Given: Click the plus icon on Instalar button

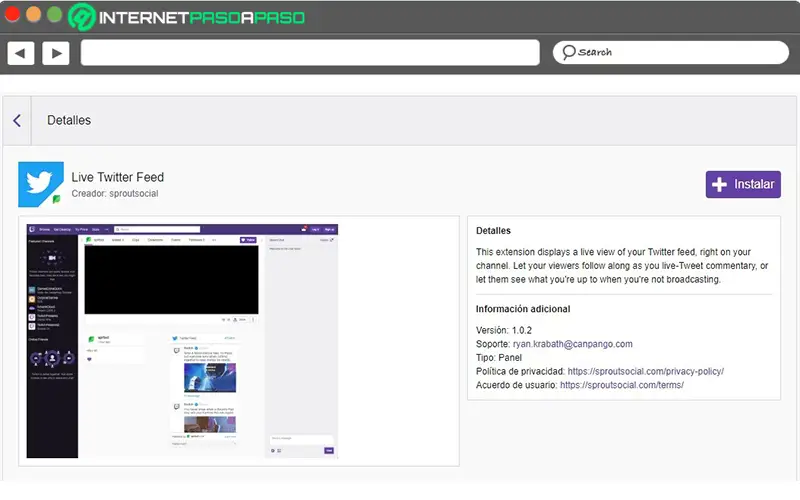Looking at the screenshot, I should pyautogui.click(x=719, y=184).
